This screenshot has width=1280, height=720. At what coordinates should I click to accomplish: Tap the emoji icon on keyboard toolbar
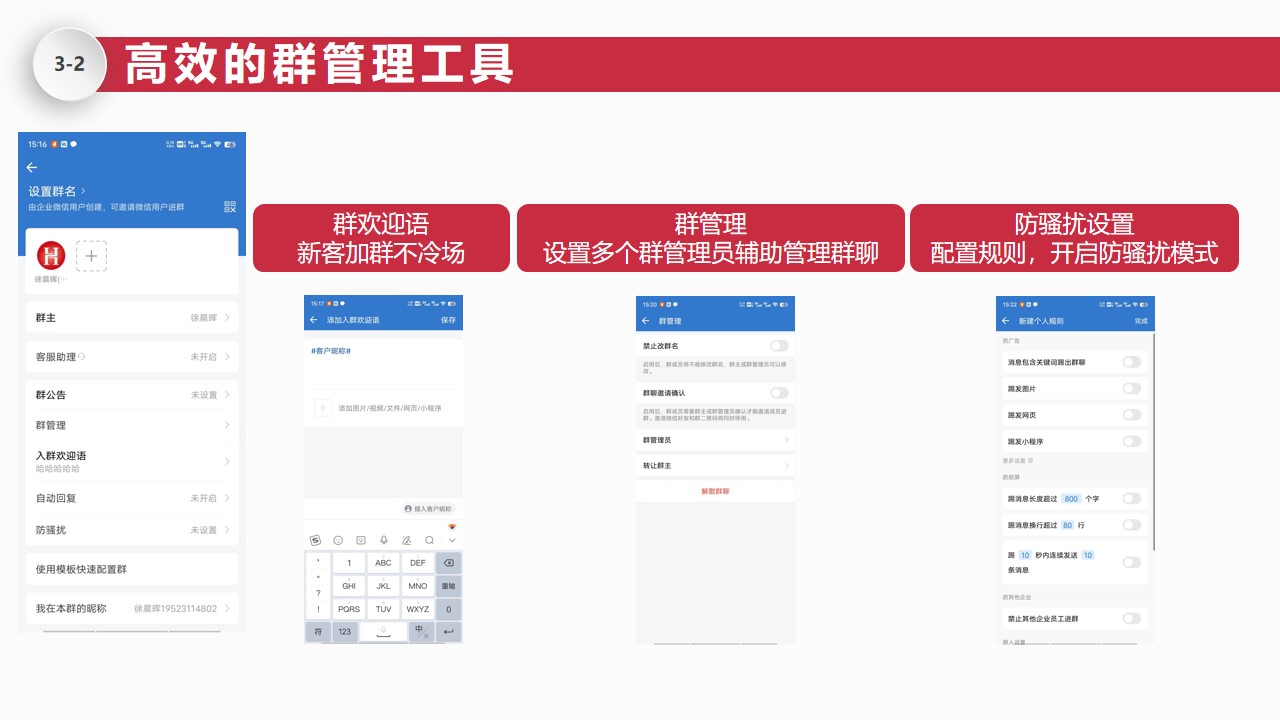(x=338, y=540)
